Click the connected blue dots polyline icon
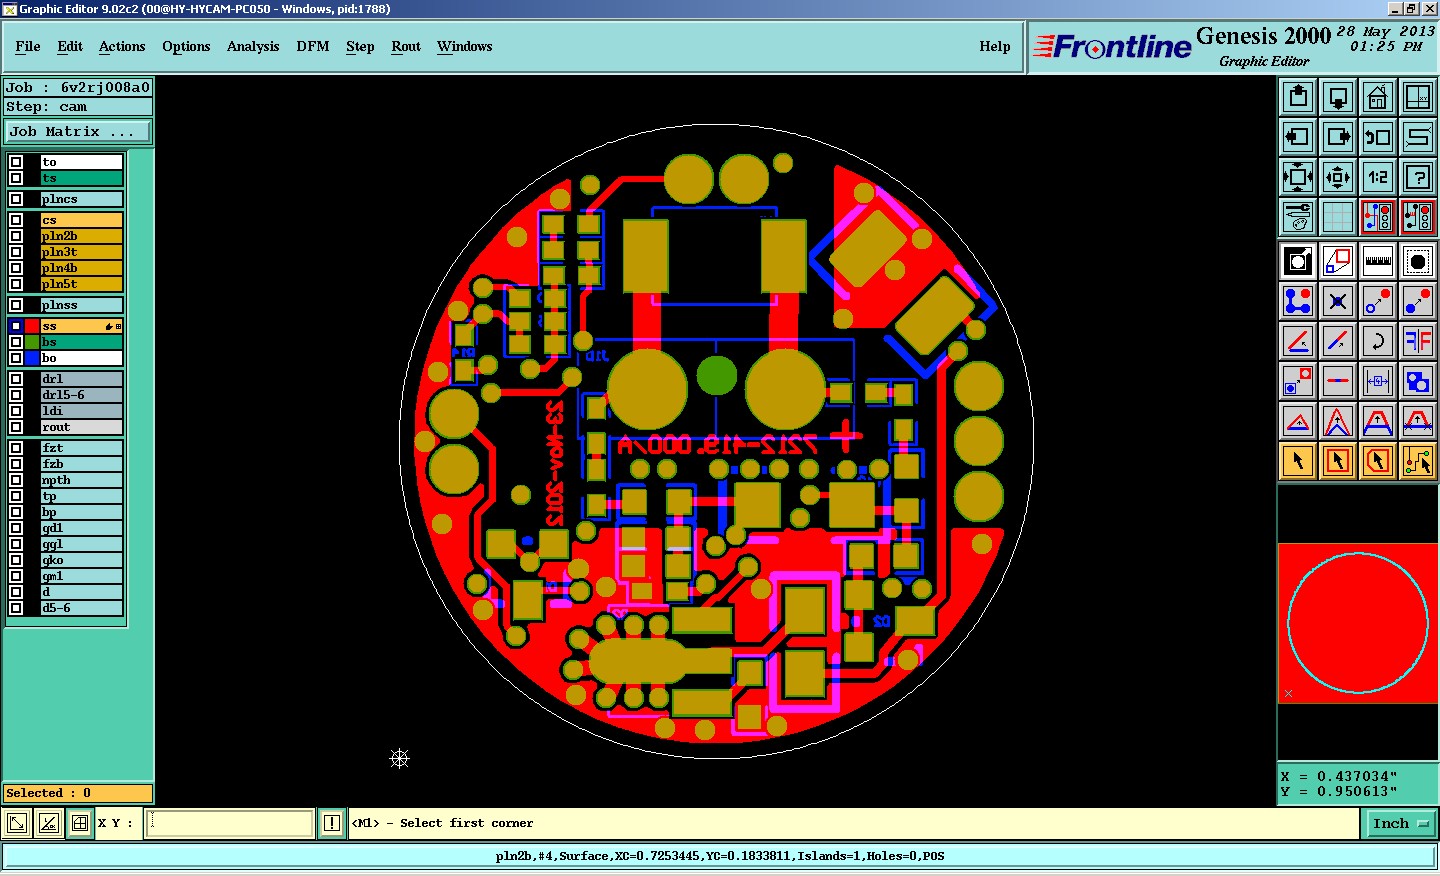 (1298, 301)
